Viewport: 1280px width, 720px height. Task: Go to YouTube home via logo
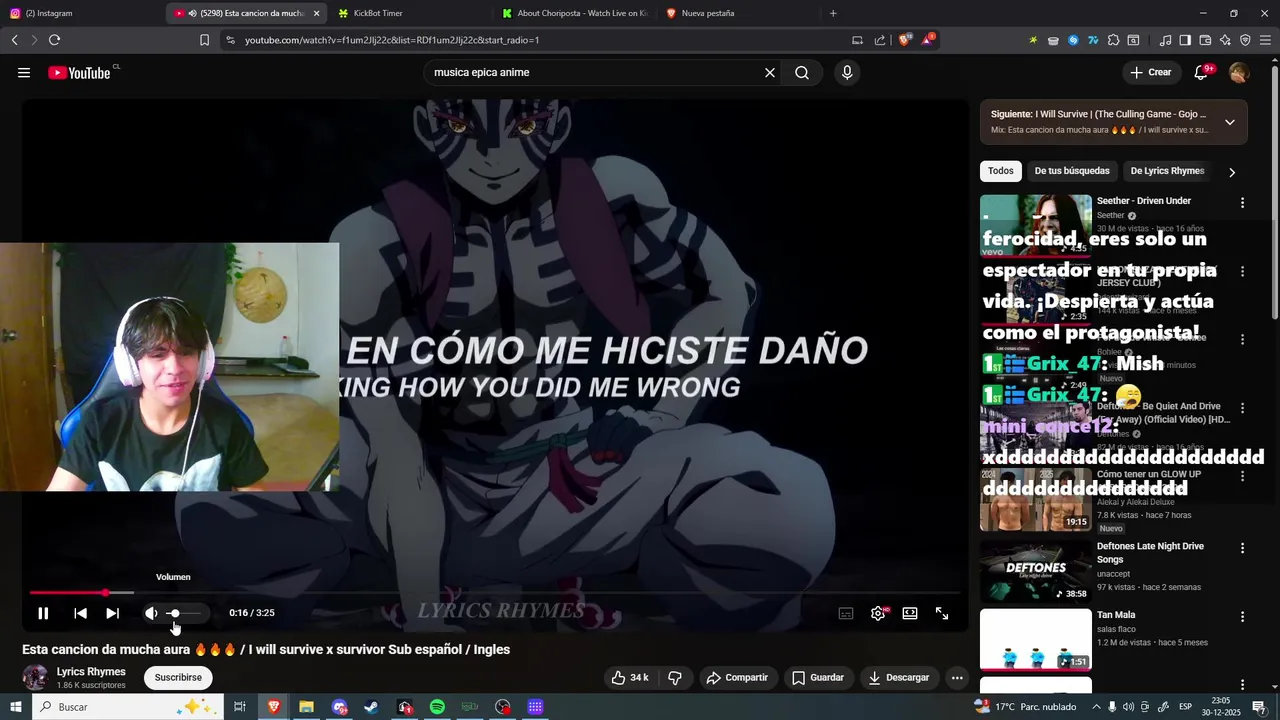[79, 73]
